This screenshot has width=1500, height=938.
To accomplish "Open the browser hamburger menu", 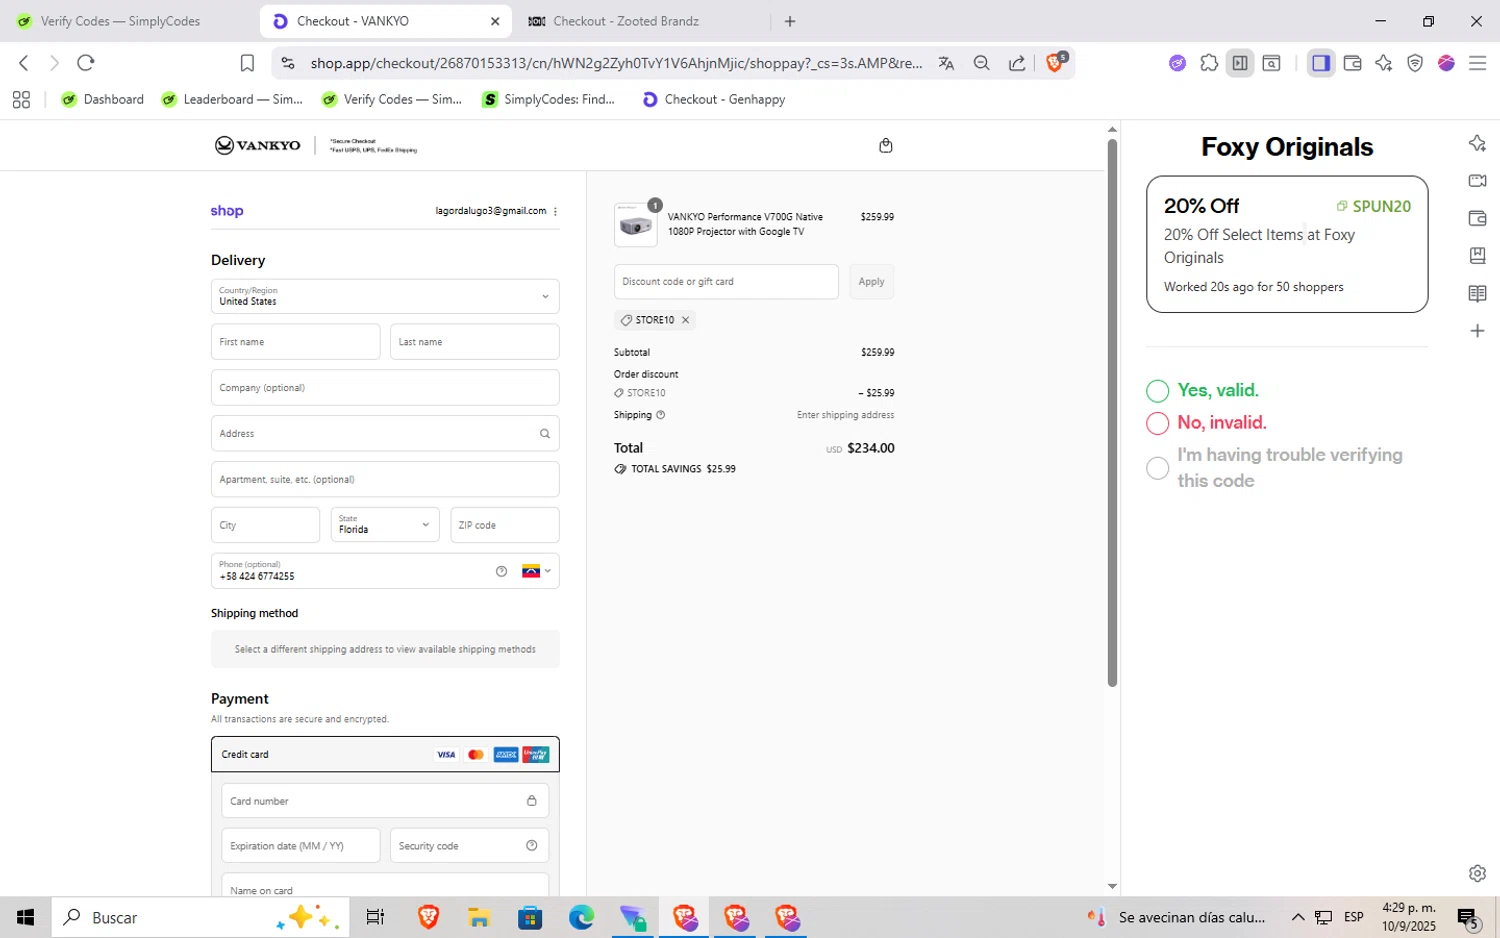I will (x=1477, y=63).
